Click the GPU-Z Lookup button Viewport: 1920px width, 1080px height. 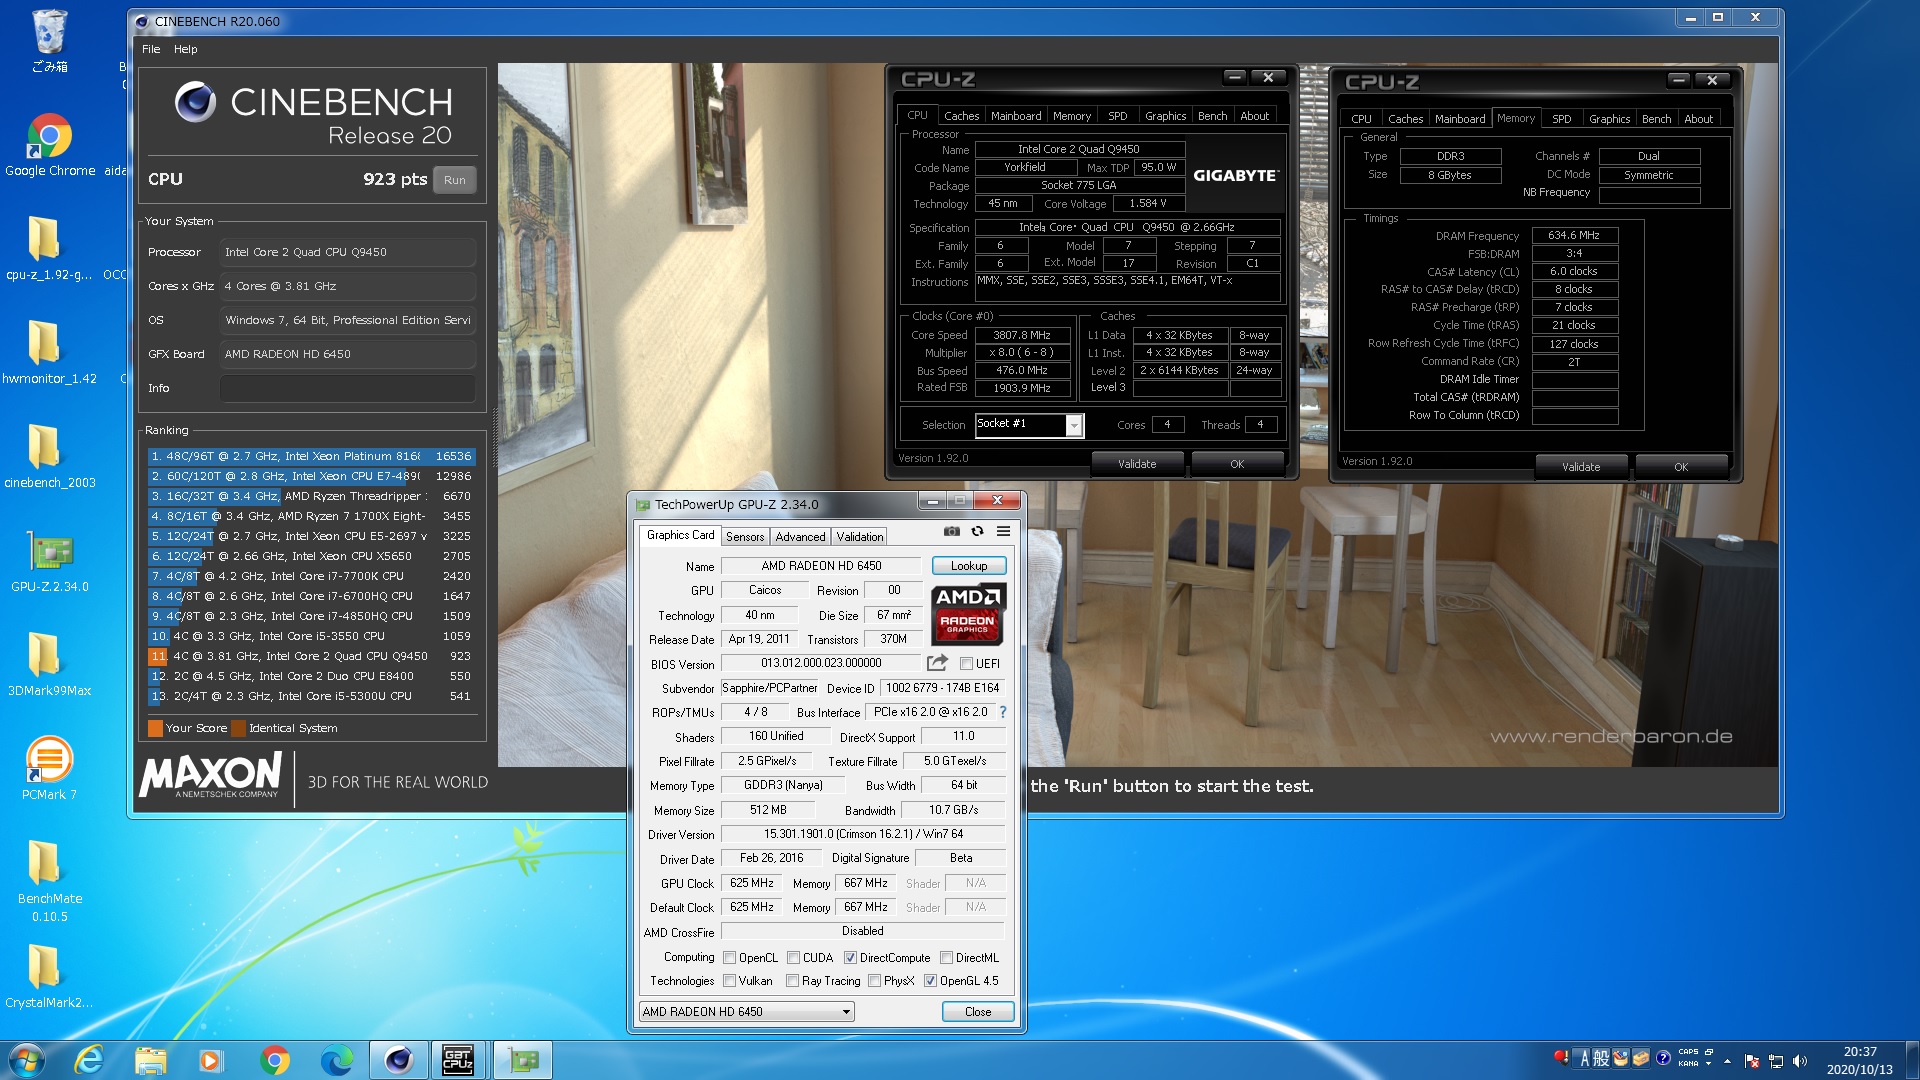[968, 566]
